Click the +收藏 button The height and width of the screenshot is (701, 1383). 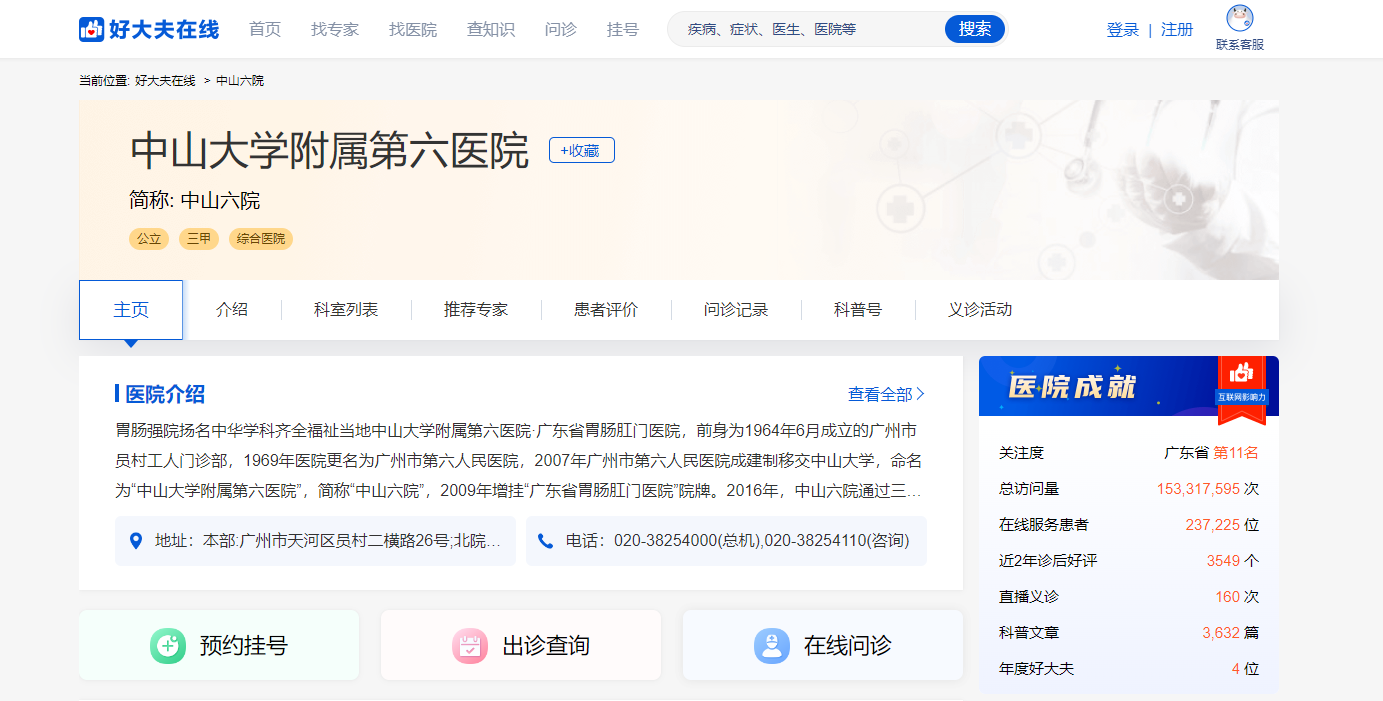click(x=582, y=150)
